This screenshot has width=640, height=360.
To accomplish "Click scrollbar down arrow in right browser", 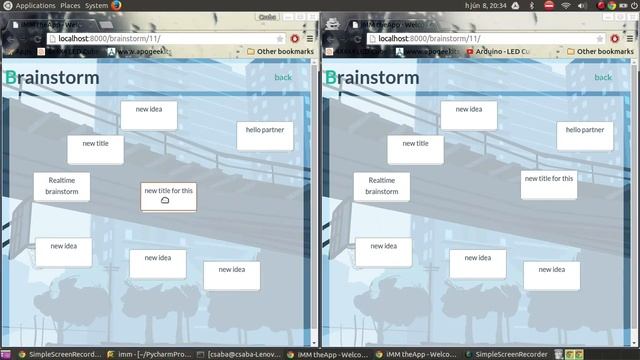I will pyautogui.click(x=634, y=343).
